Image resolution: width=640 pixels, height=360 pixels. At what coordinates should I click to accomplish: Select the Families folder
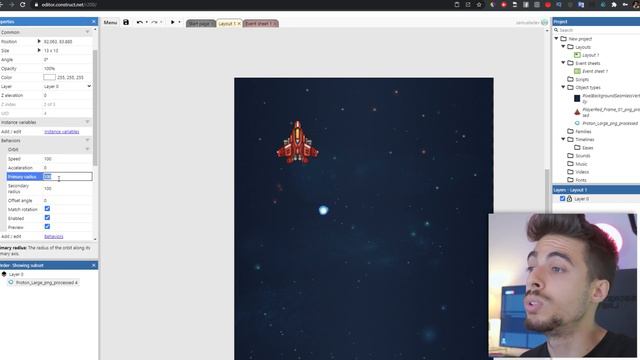point(583,131)
